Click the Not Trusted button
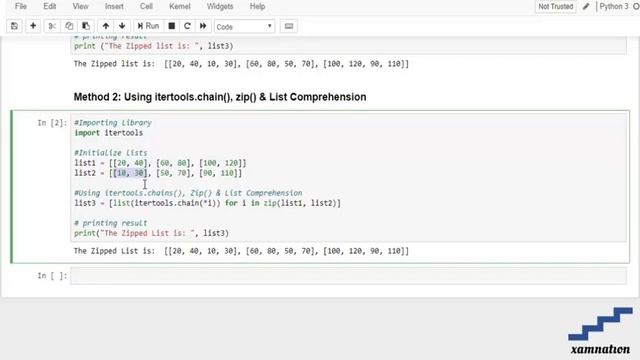 [x=556, y=7]
